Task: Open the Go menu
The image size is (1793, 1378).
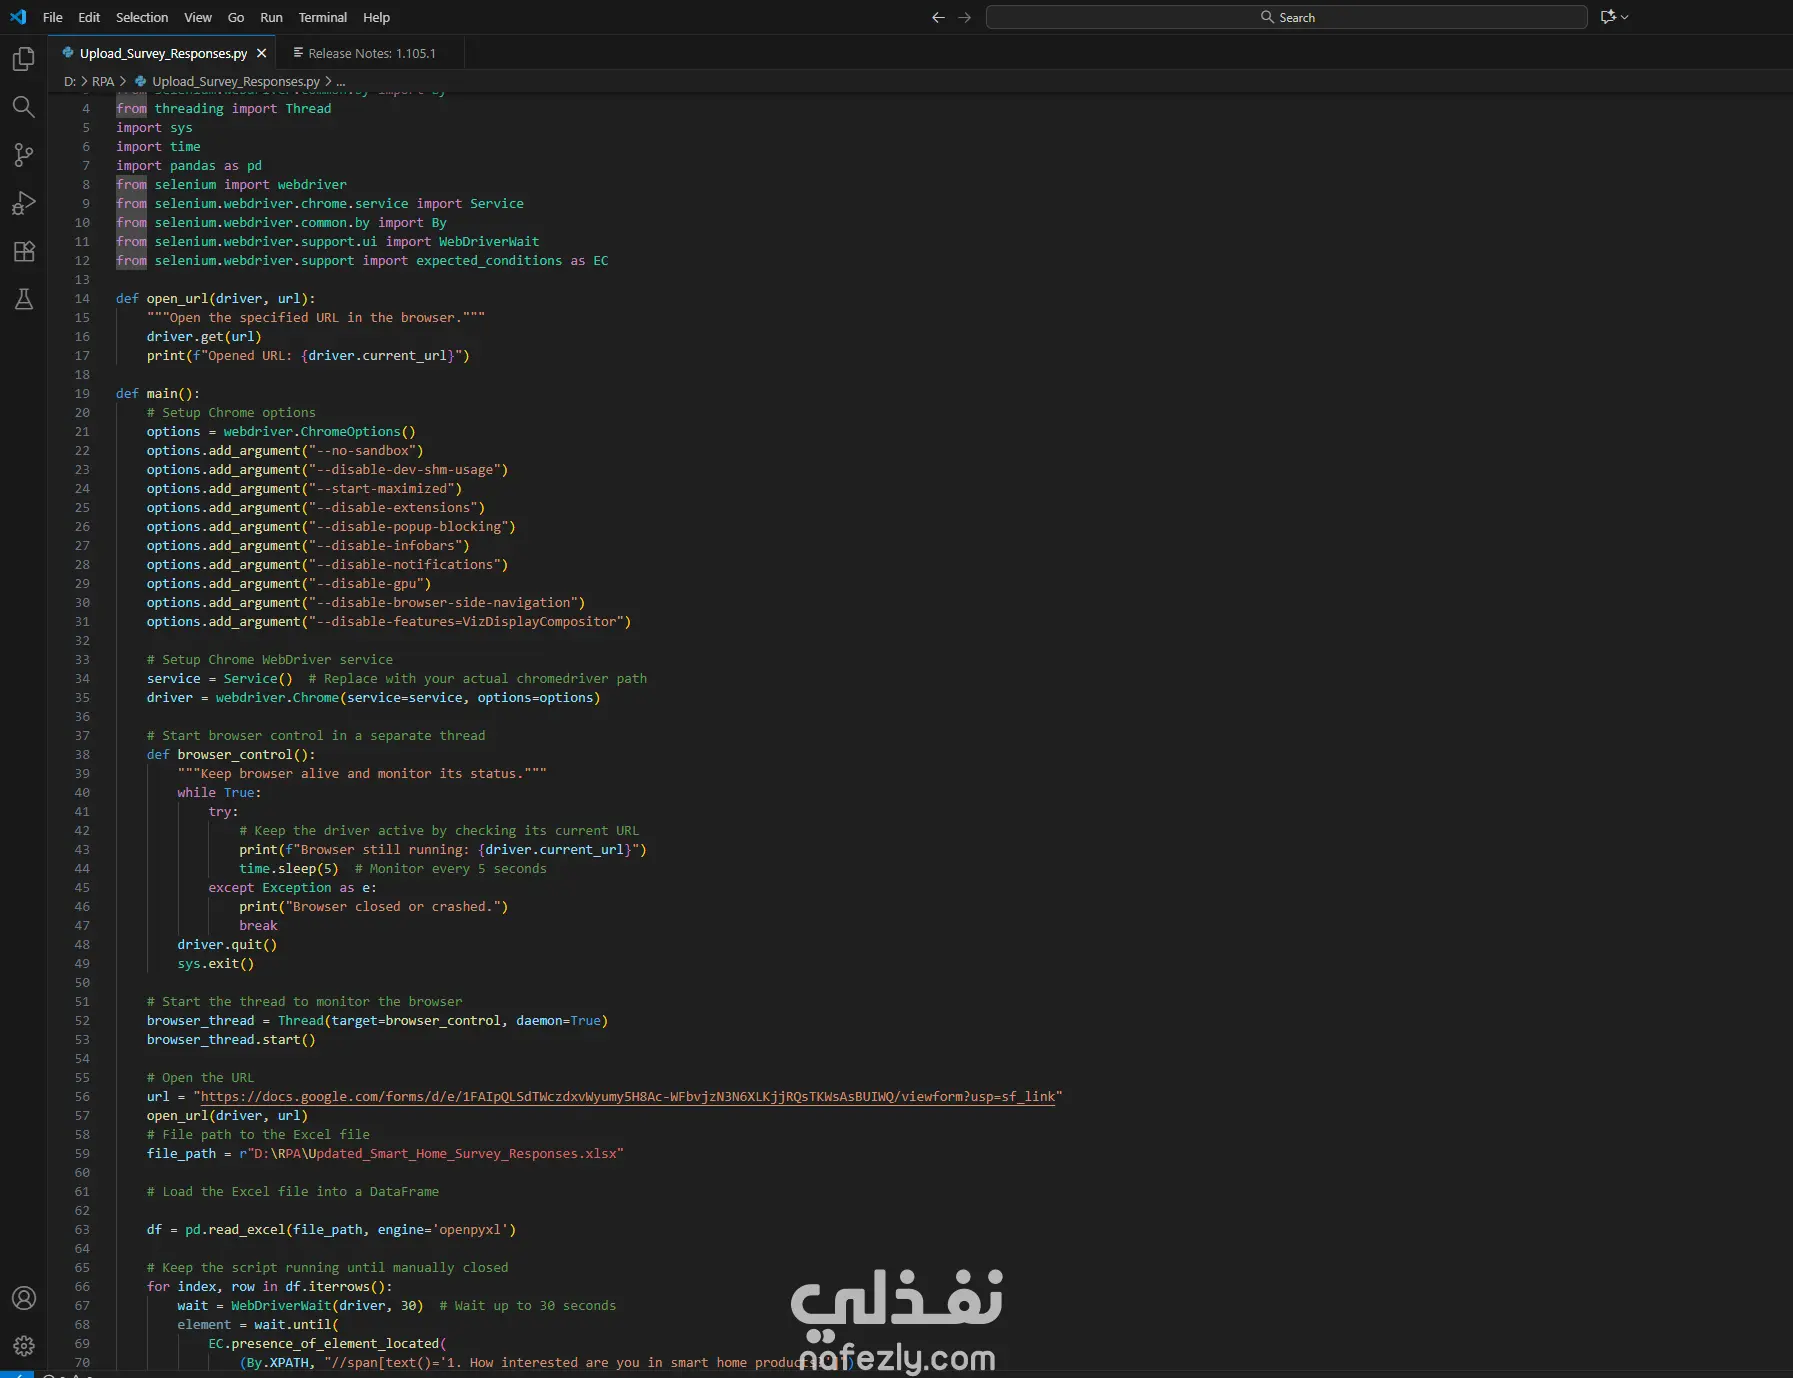Action: [x=236, y=17]
